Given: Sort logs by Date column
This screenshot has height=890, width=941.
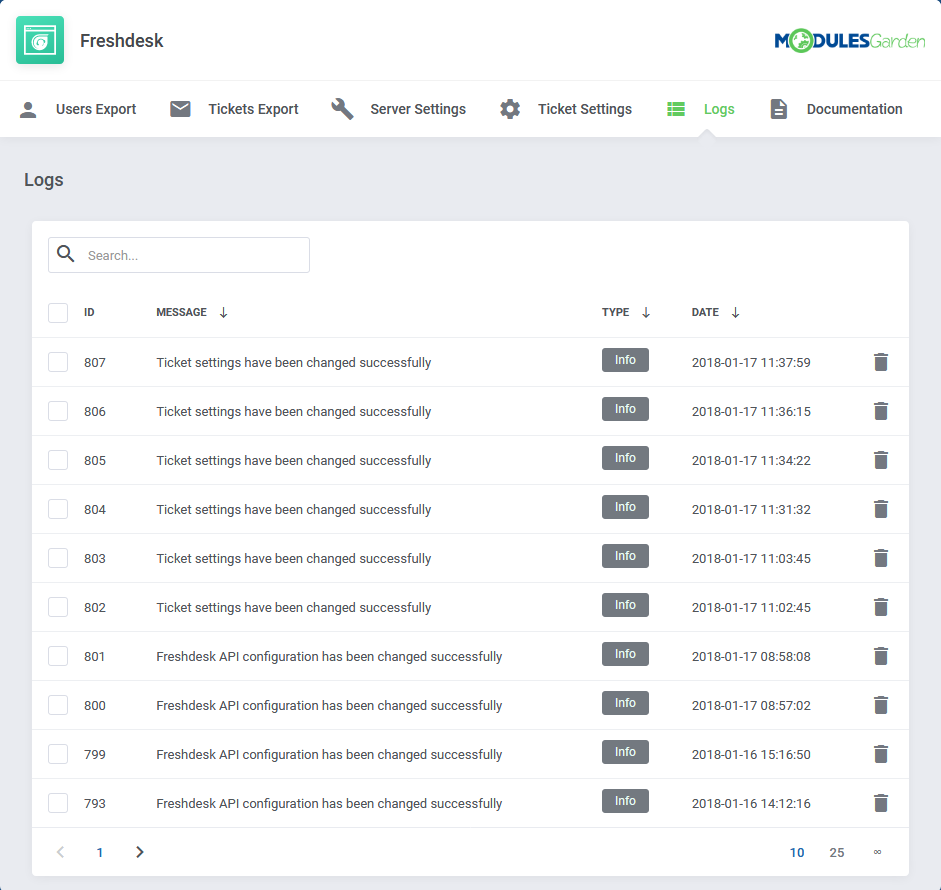Looking at the screenshot, I should 715,313.
